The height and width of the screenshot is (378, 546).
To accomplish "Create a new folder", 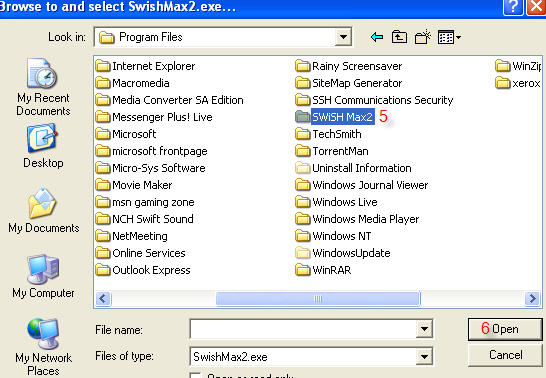I will (x=422, y=37).
